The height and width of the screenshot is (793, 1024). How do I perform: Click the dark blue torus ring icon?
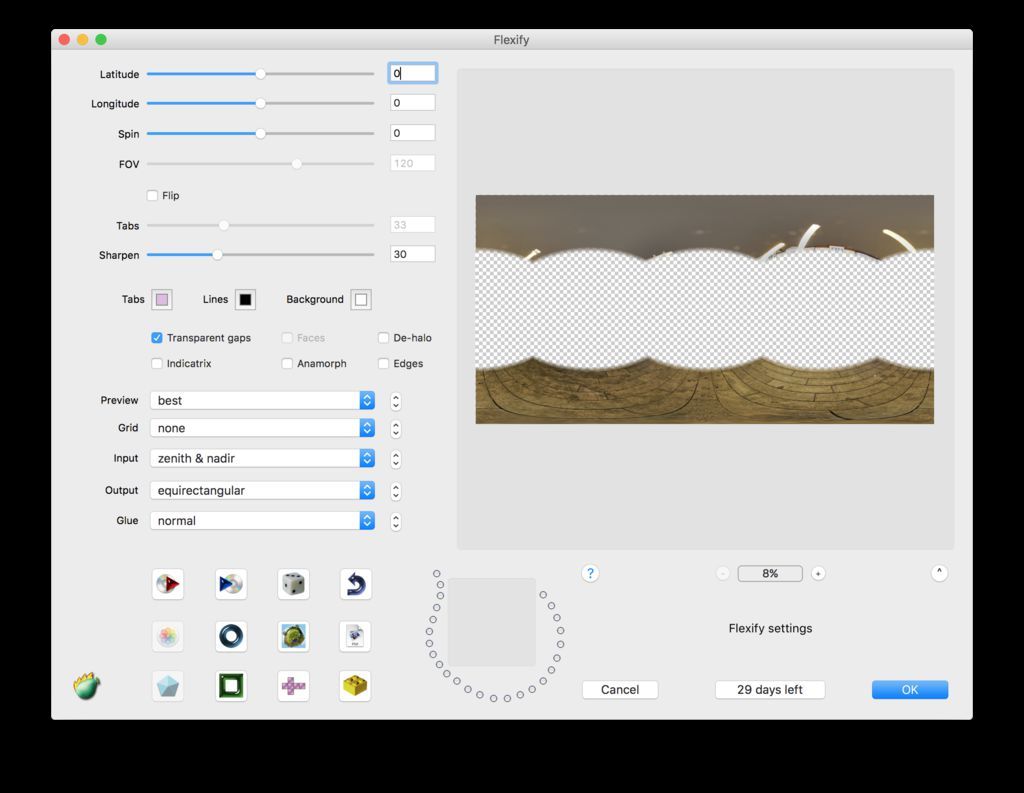tap(231, 636)
